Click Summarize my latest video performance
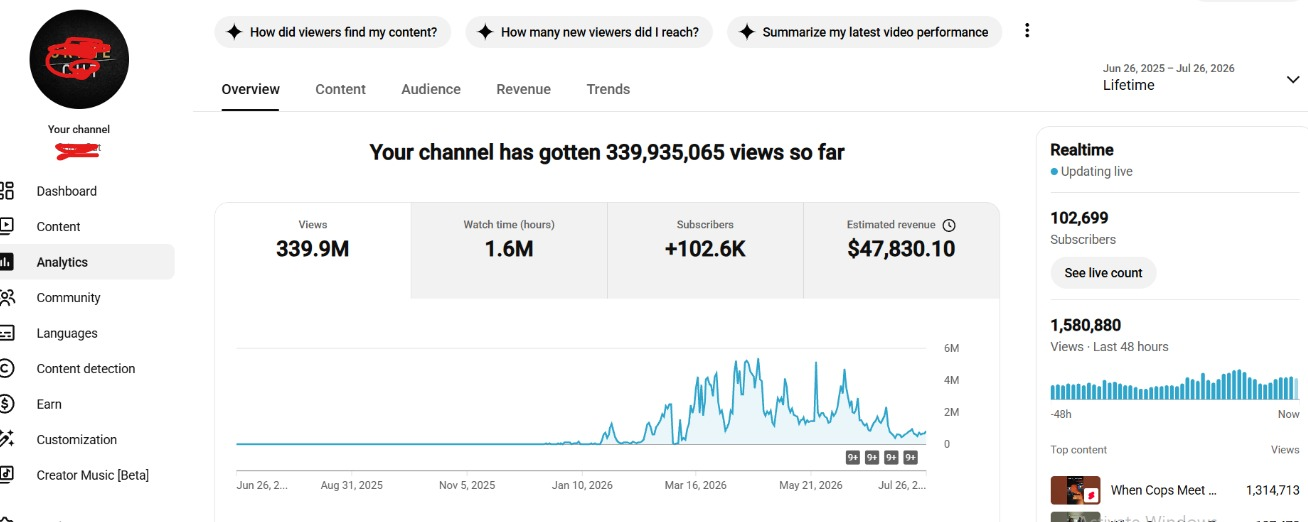The width and height of the screenshot is (1308, 522). point(864,32)
